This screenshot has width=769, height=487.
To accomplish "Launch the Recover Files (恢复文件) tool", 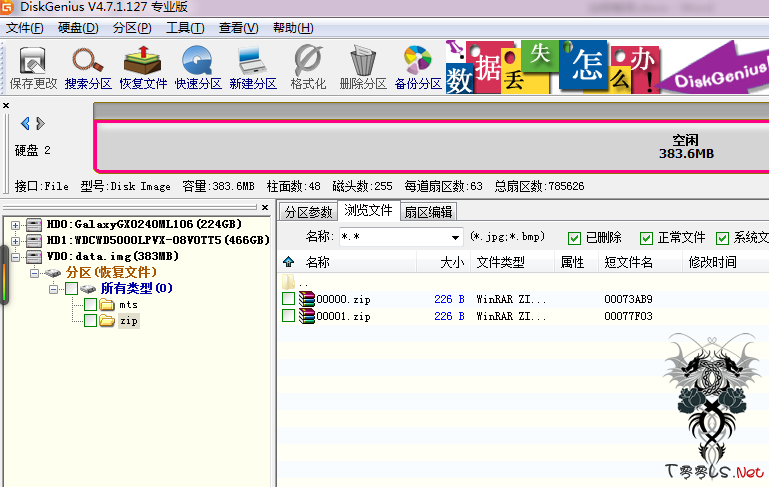I will coord(143,67).
